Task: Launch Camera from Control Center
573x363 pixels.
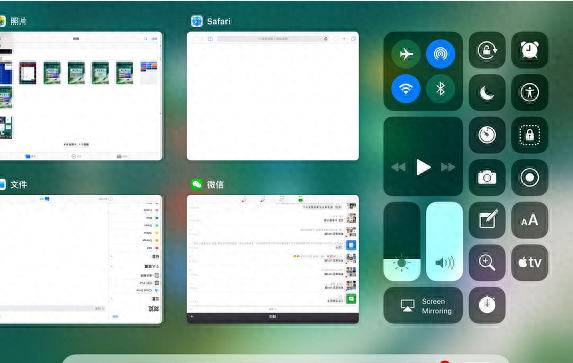Action: pos(487,177)
